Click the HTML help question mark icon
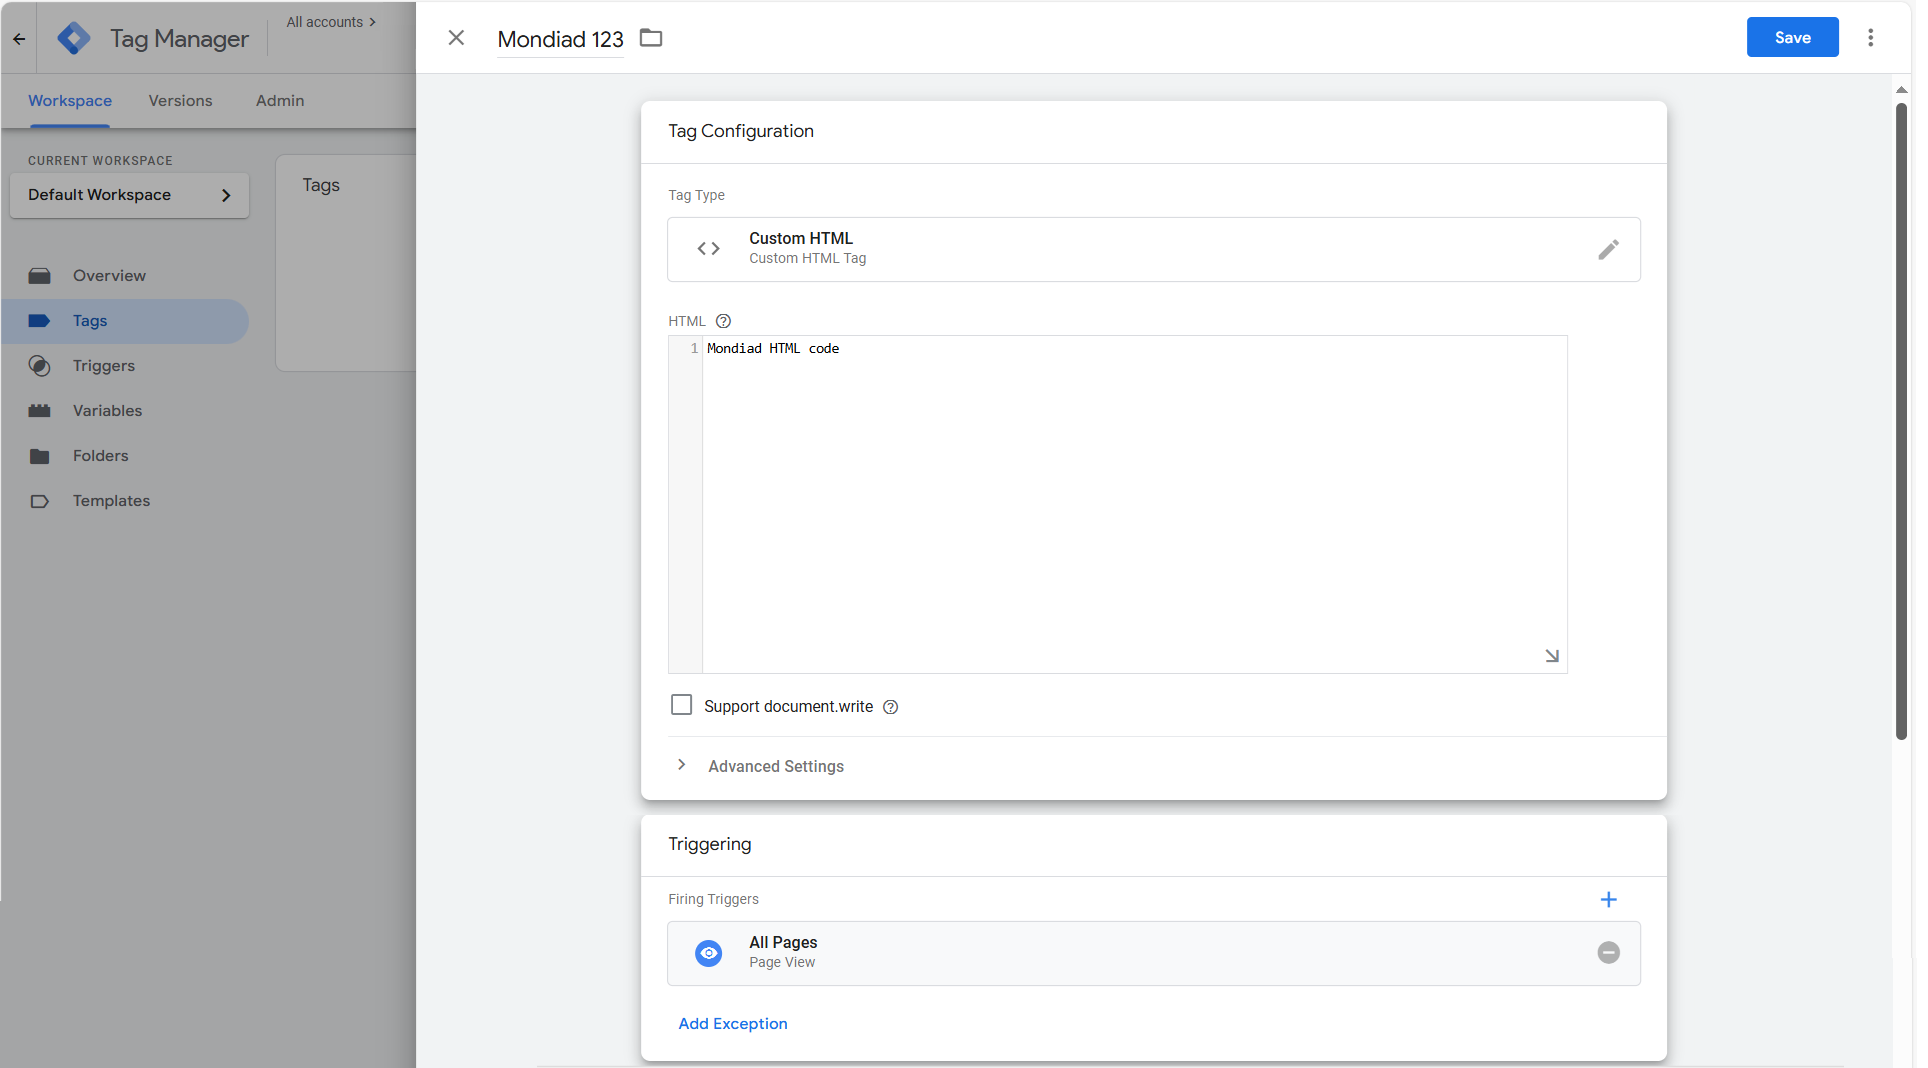1928x1068 pixels. (723, 321)
